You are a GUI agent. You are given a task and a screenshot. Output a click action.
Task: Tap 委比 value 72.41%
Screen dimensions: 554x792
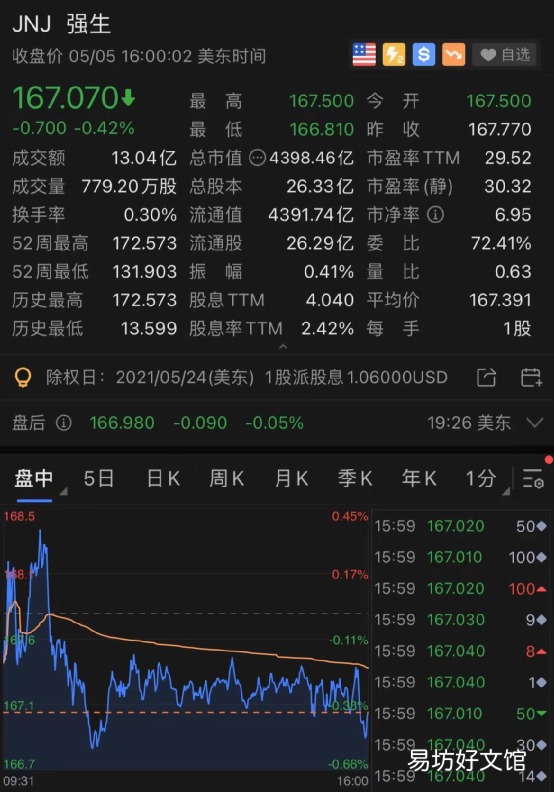tap(501, 243)
